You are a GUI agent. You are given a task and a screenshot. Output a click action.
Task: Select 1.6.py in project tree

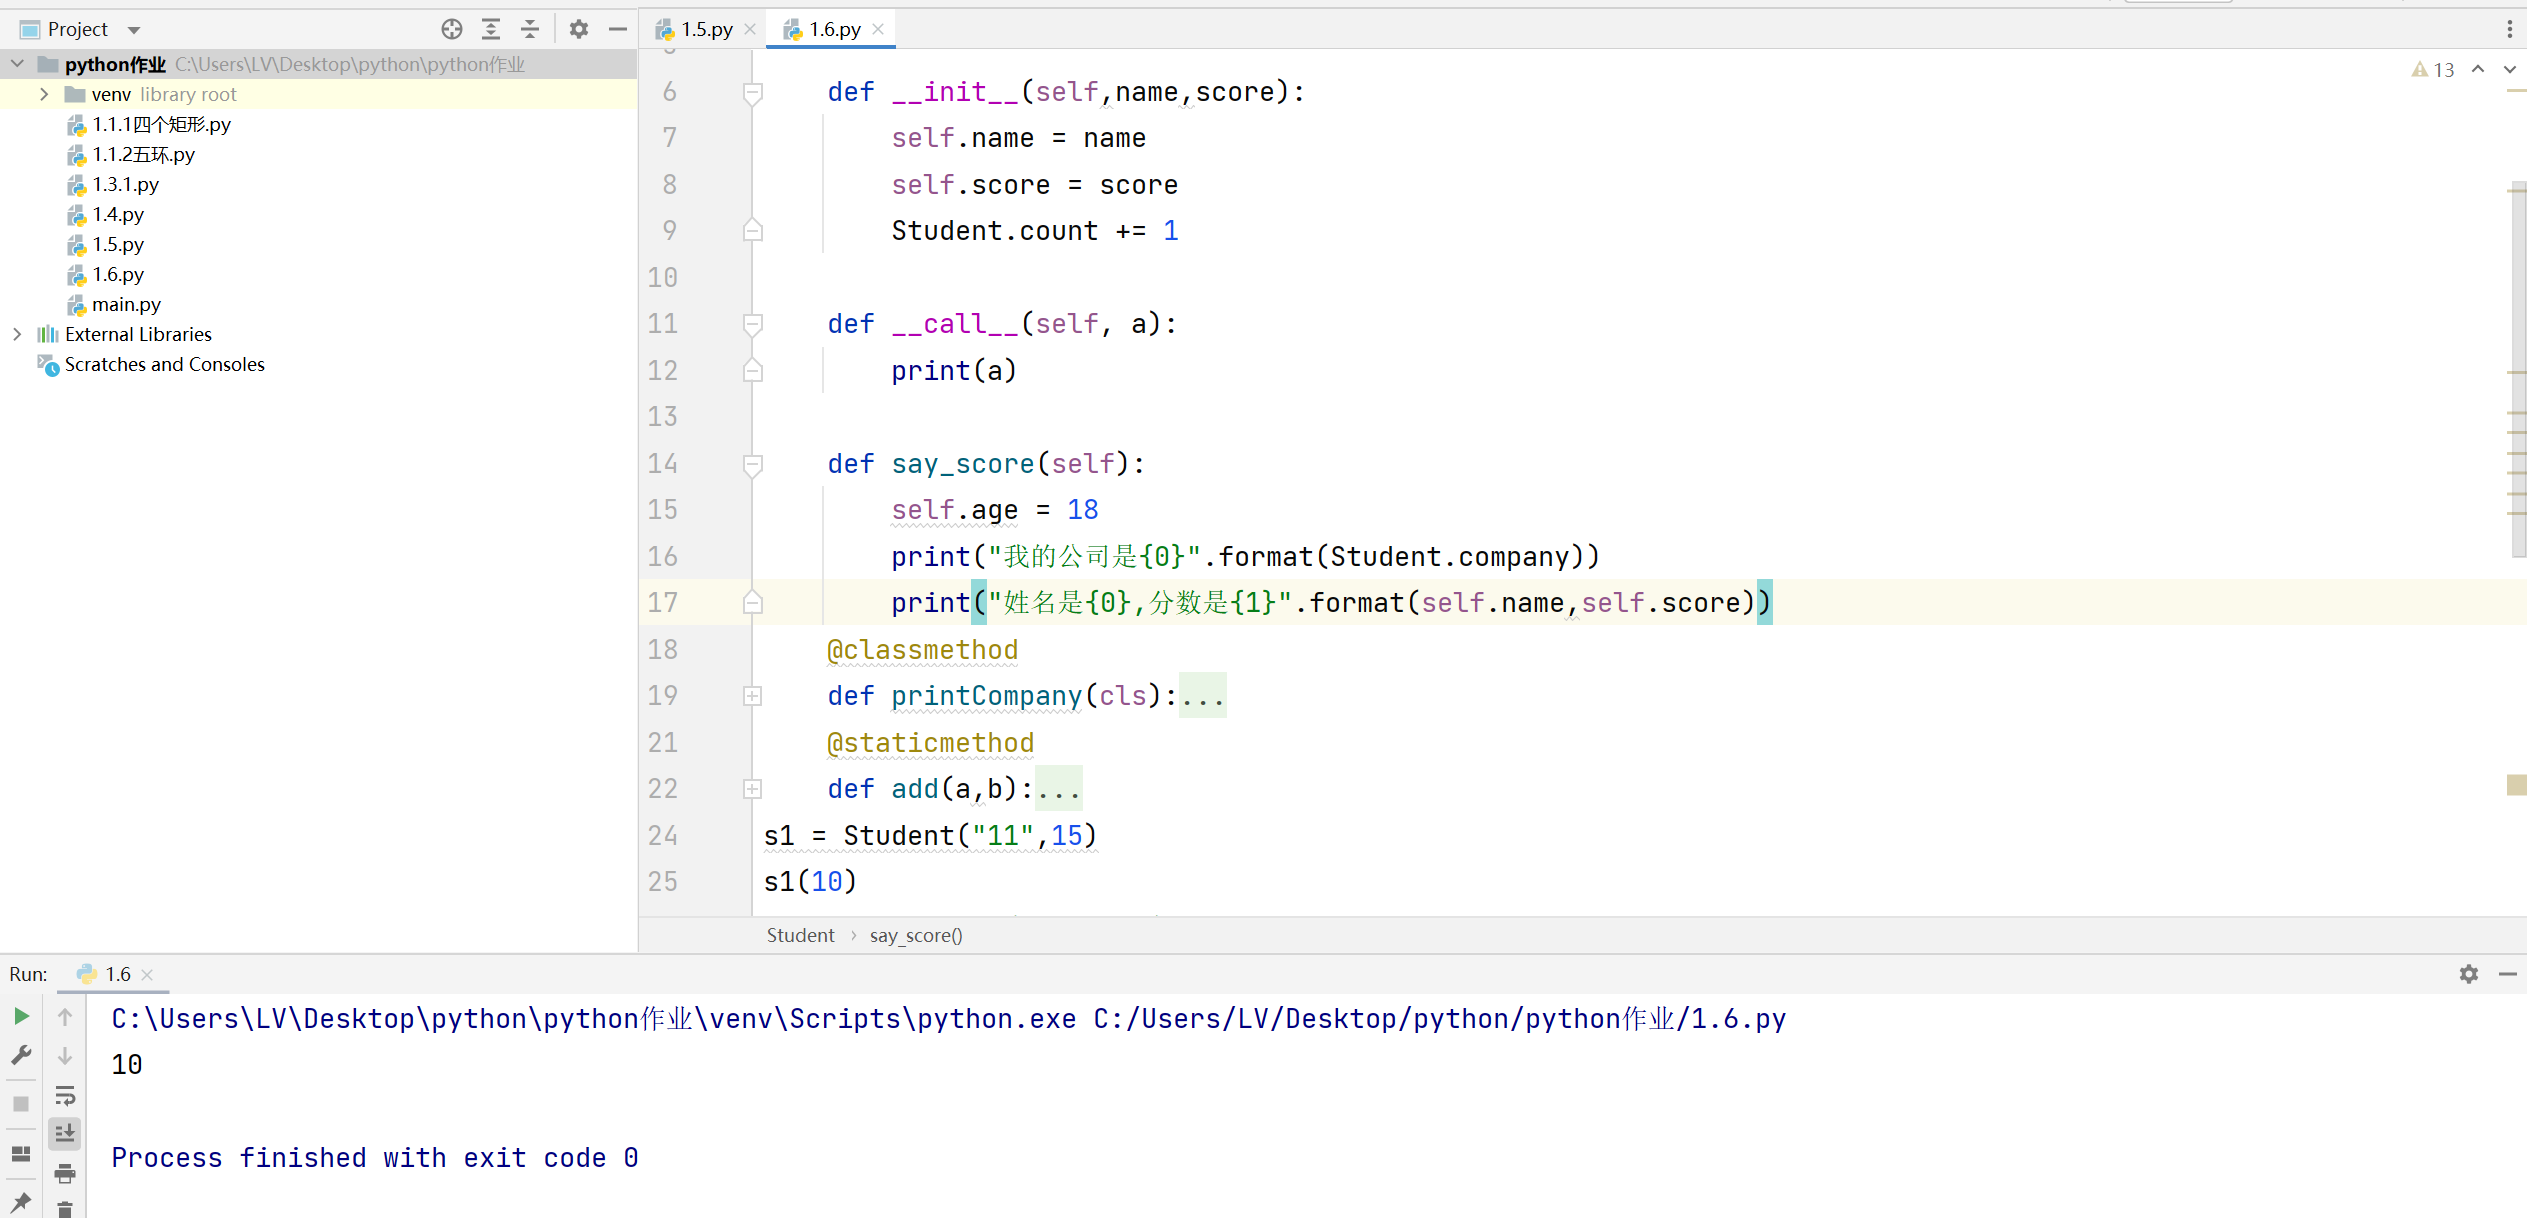coord(118,274)
